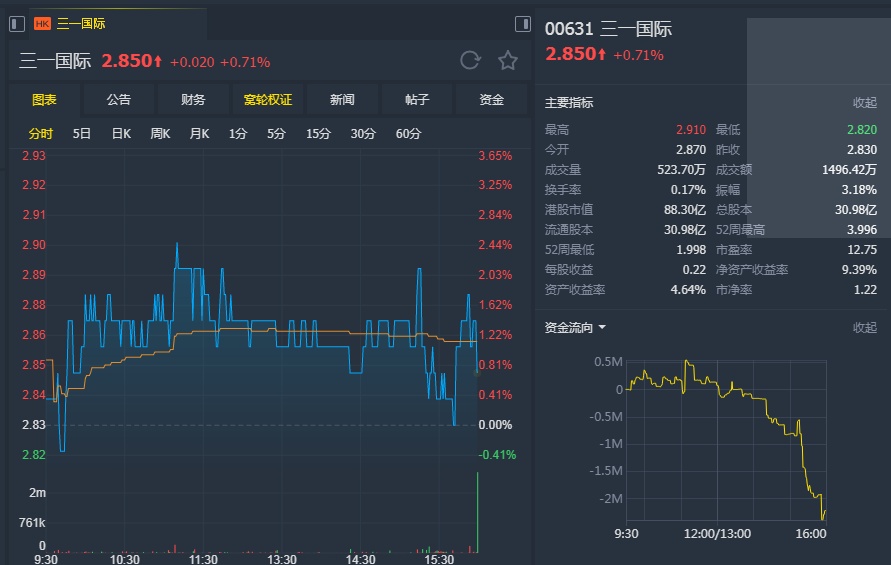Switch to the 公告 tab

click(x=118, y=100)
